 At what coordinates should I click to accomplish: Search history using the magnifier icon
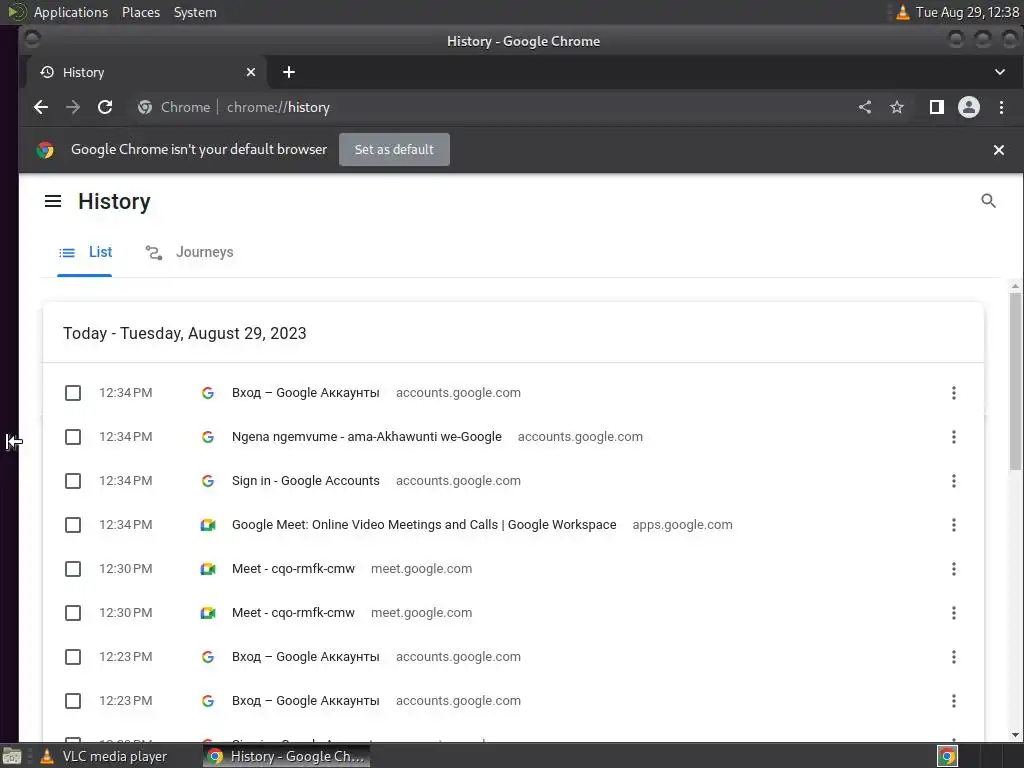pos(988,201)
